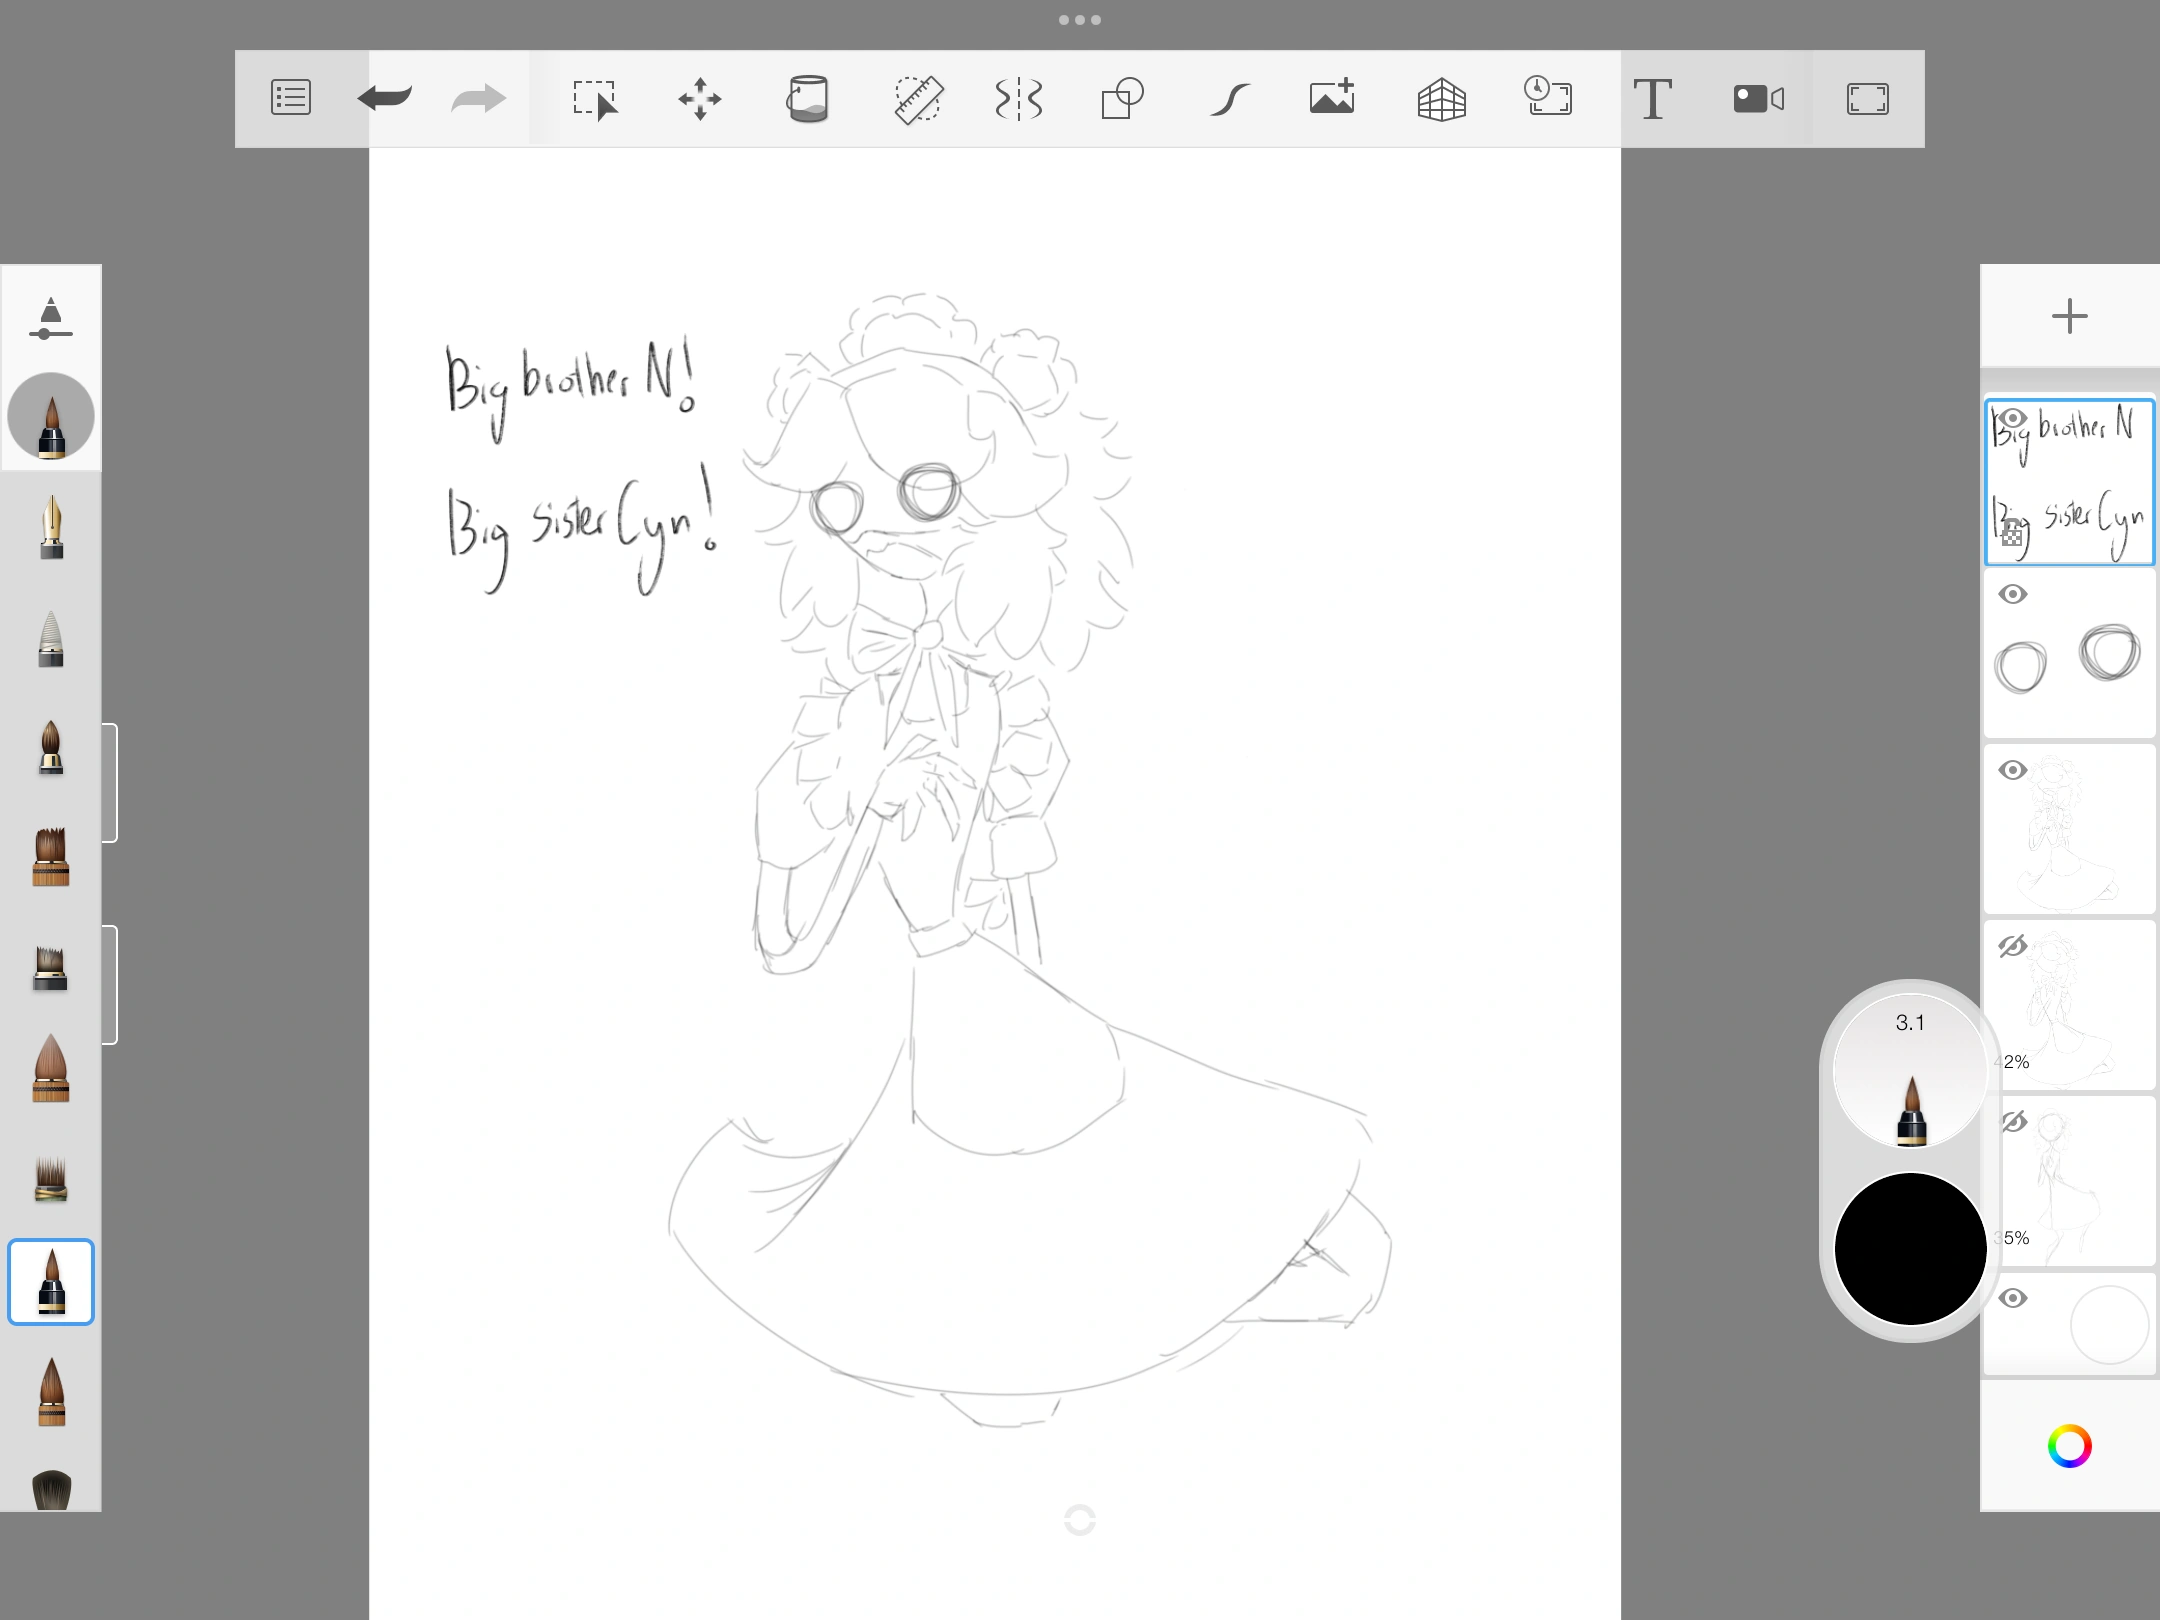Enable the Symmetry tool

[x=1019, y=99]
